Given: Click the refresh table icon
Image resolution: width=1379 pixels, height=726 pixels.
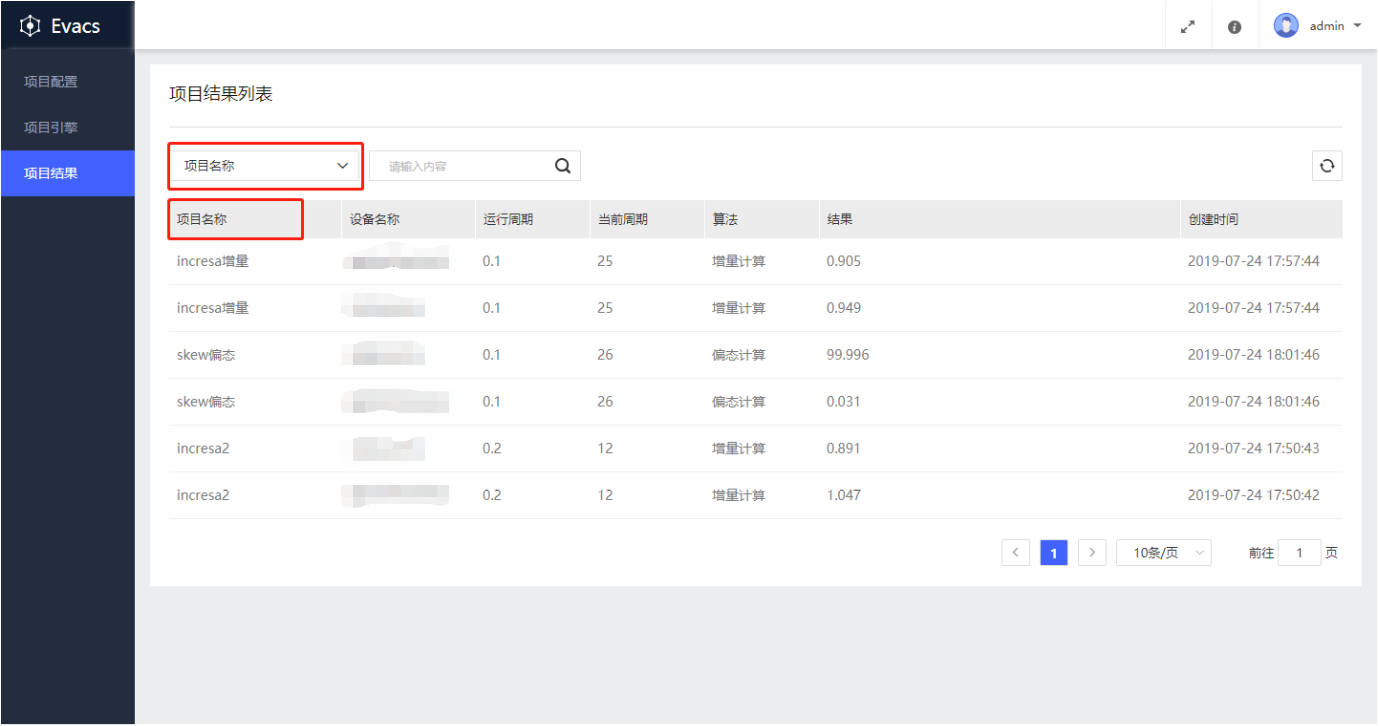Looking at the screenshot, I should [x=1327, y=166].
